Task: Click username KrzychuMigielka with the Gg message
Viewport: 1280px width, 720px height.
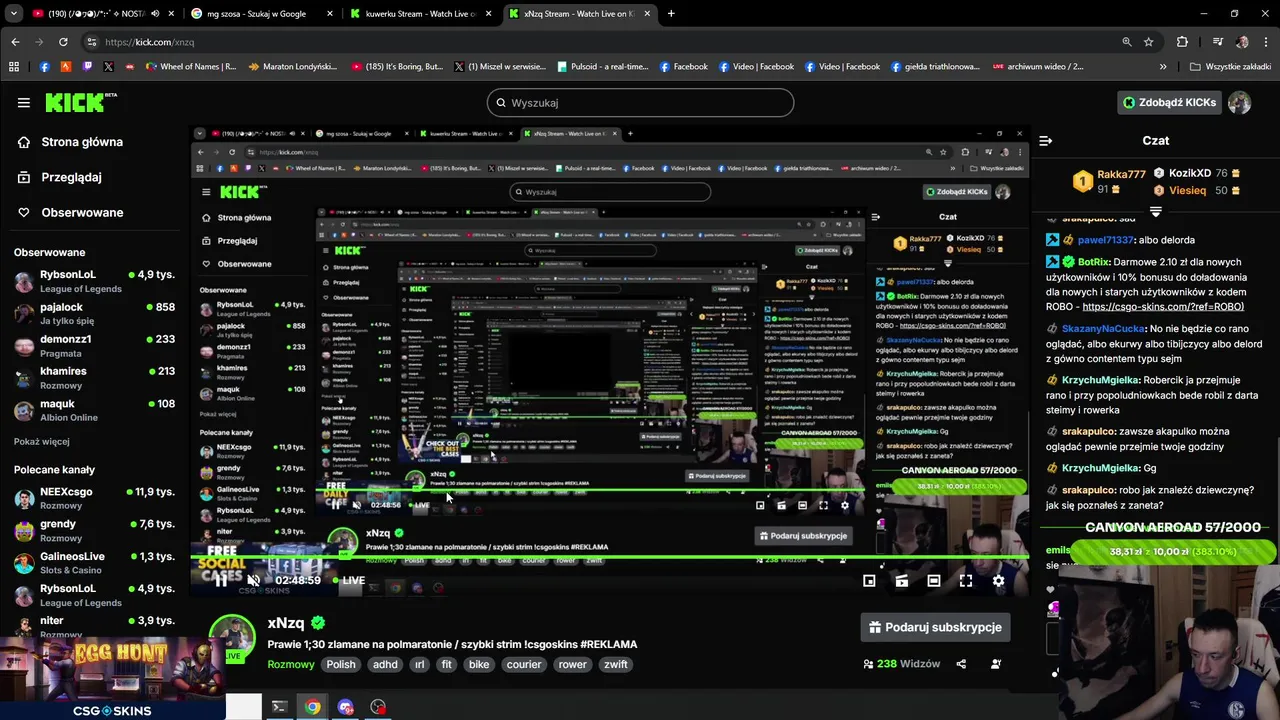Action: pyautogui.click(x=1100, y=468)
